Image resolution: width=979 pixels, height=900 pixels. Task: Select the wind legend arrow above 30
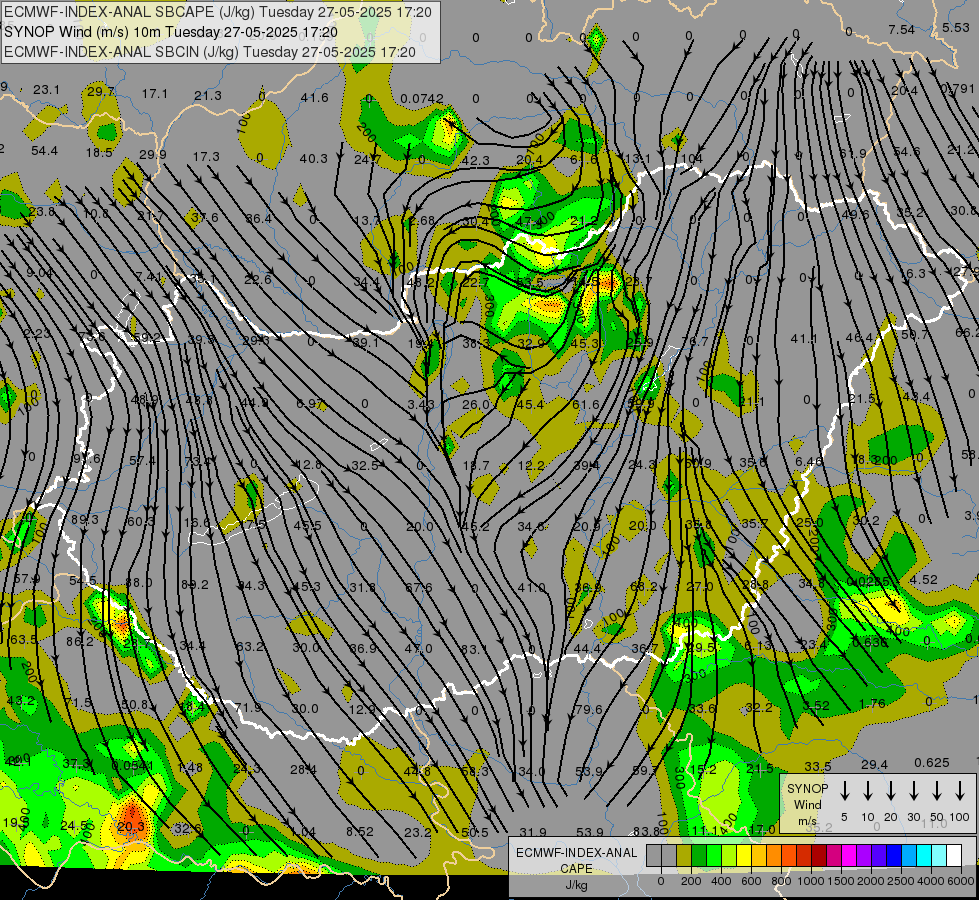coord(913,791)
